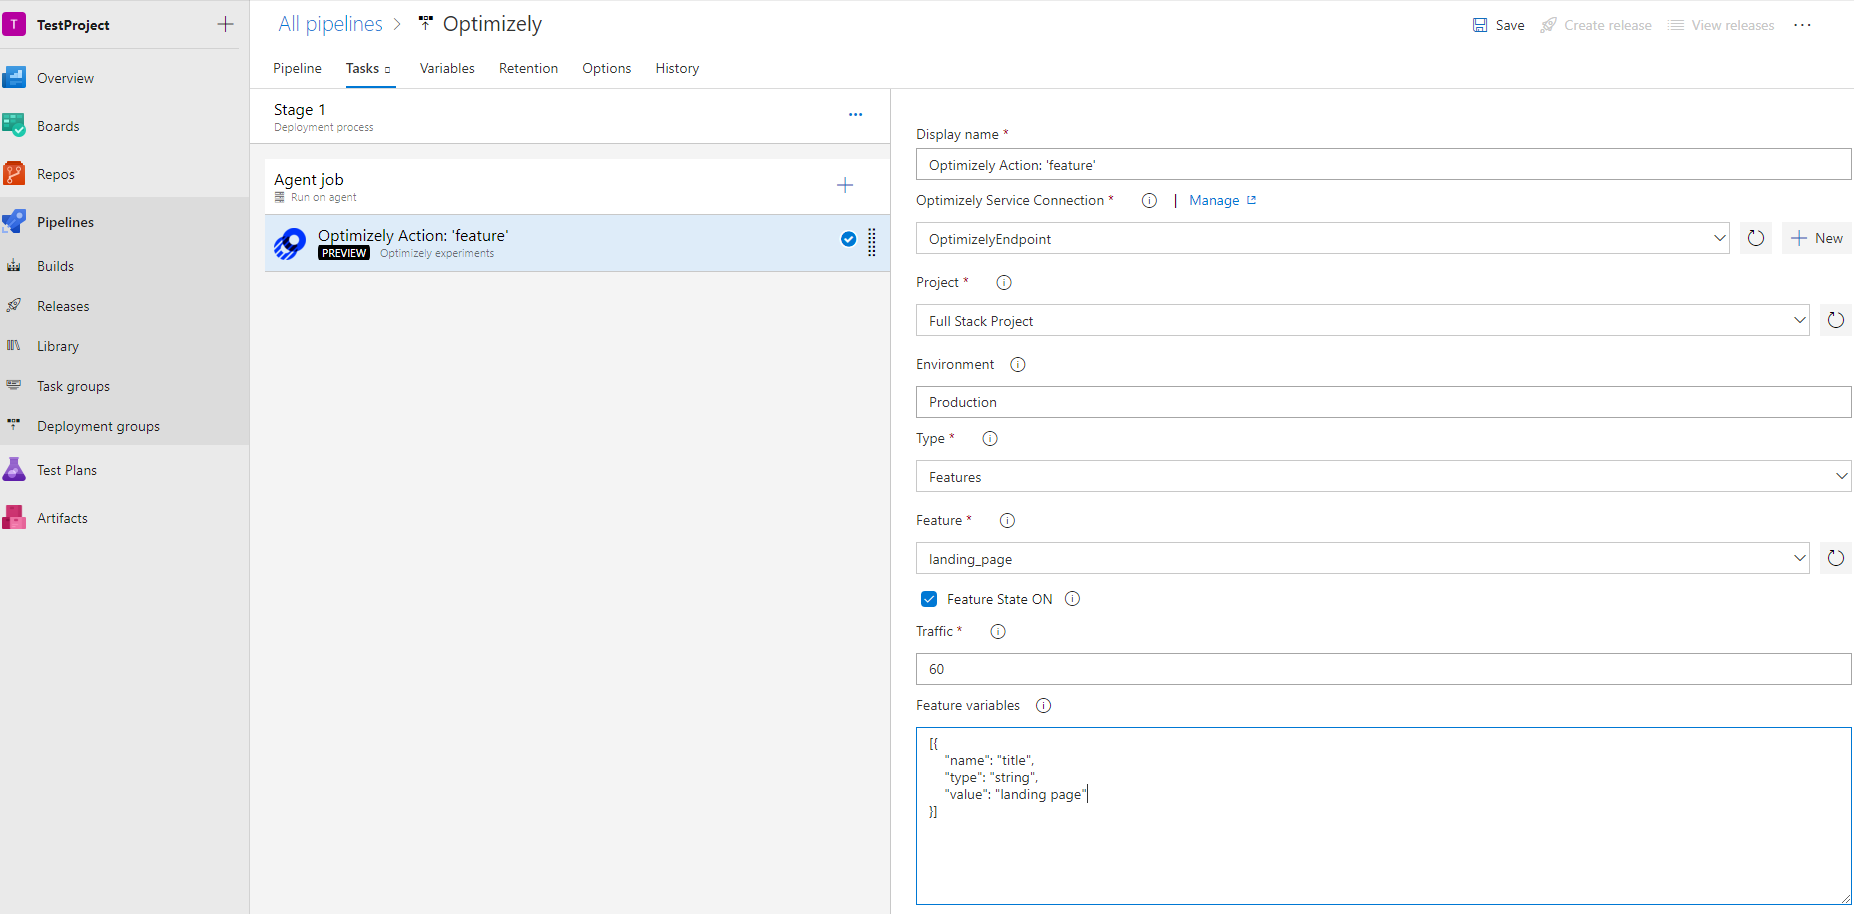Select the Stage 1 deployment process header
Viewport: 1854px width, 914px height.
570,116
